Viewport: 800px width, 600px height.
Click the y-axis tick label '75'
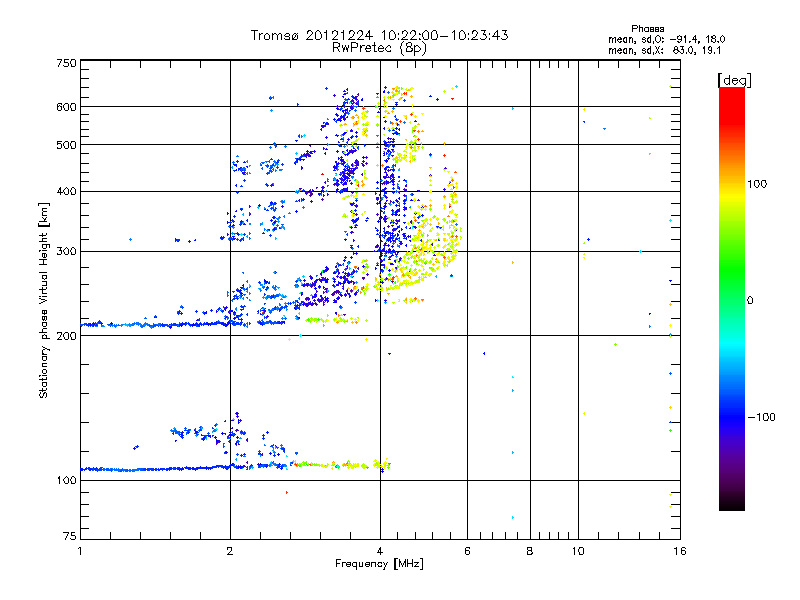(x=70, y=536)
